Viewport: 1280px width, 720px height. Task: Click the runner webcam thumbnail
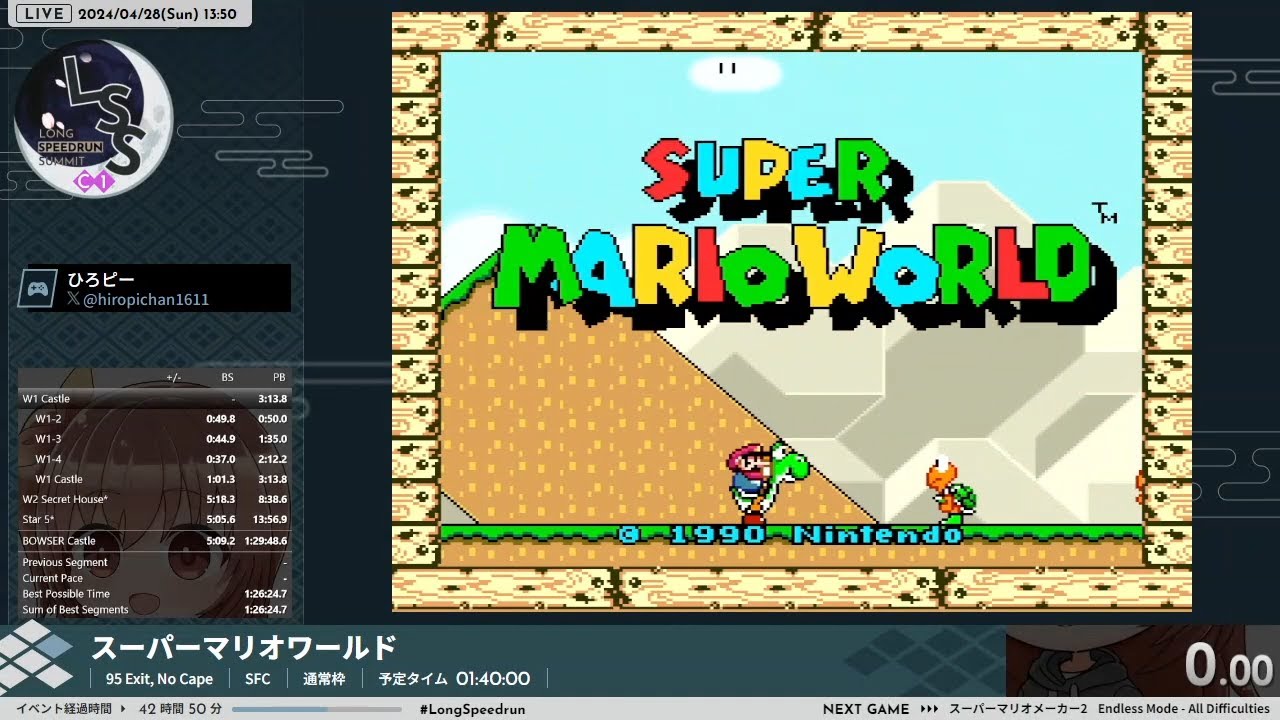[x=1093, y=661]
